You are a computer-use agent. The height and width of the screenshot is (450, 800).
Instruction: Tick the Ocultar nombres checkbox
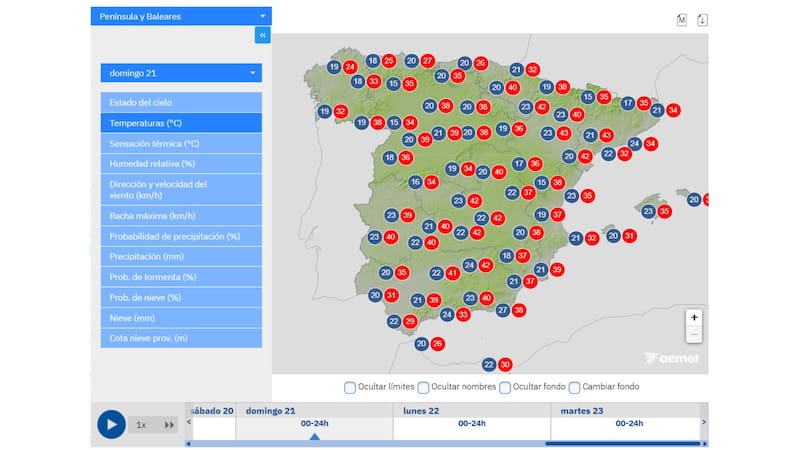423,387
